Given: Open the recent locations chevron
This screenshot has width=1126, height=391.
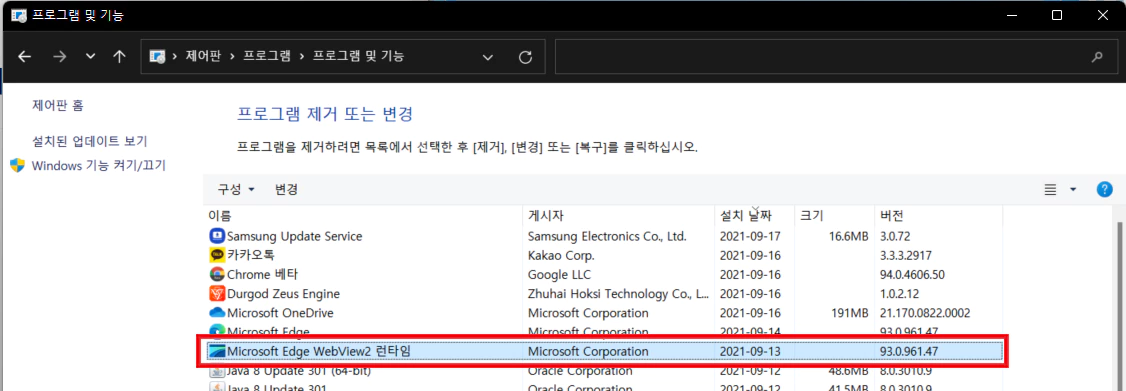Looking at the screenshot, I should (x=90, y=57).
